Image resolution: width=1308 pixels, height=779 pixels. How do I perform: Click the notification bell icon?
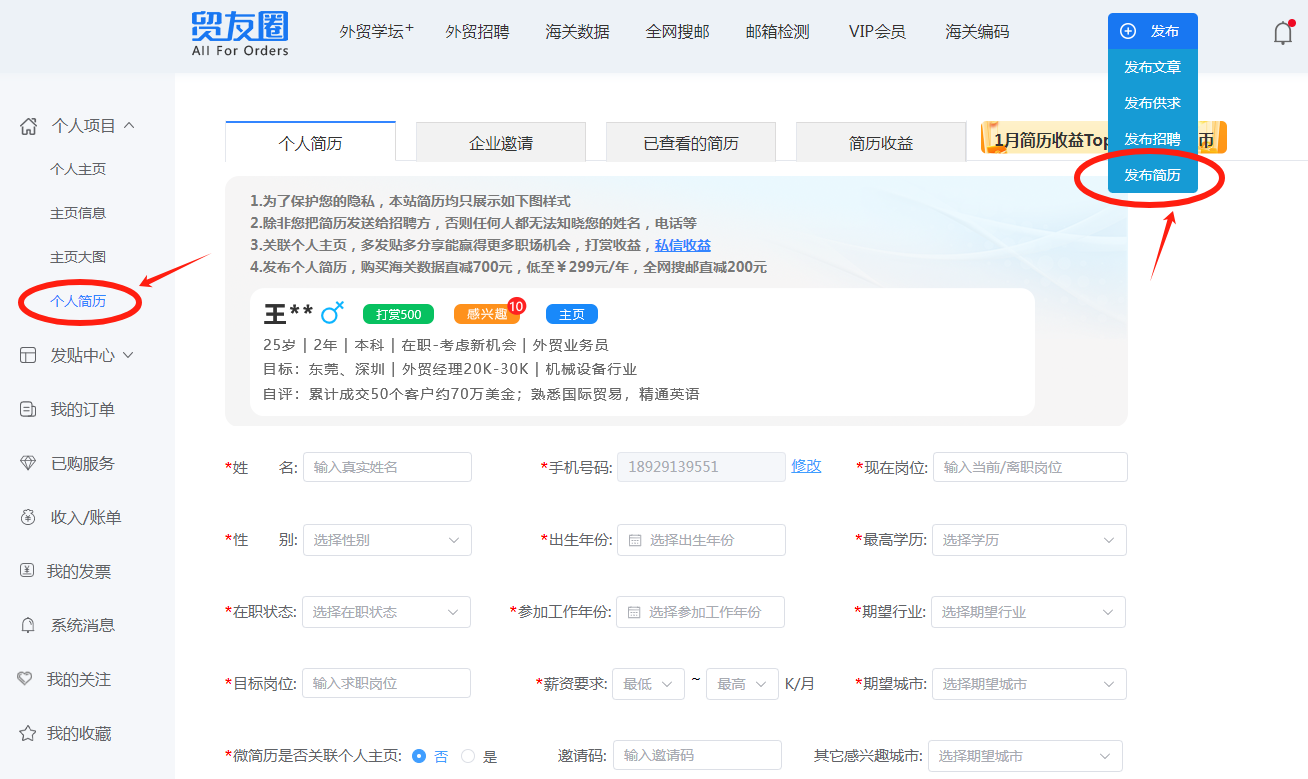click(x=1283, y=33)
